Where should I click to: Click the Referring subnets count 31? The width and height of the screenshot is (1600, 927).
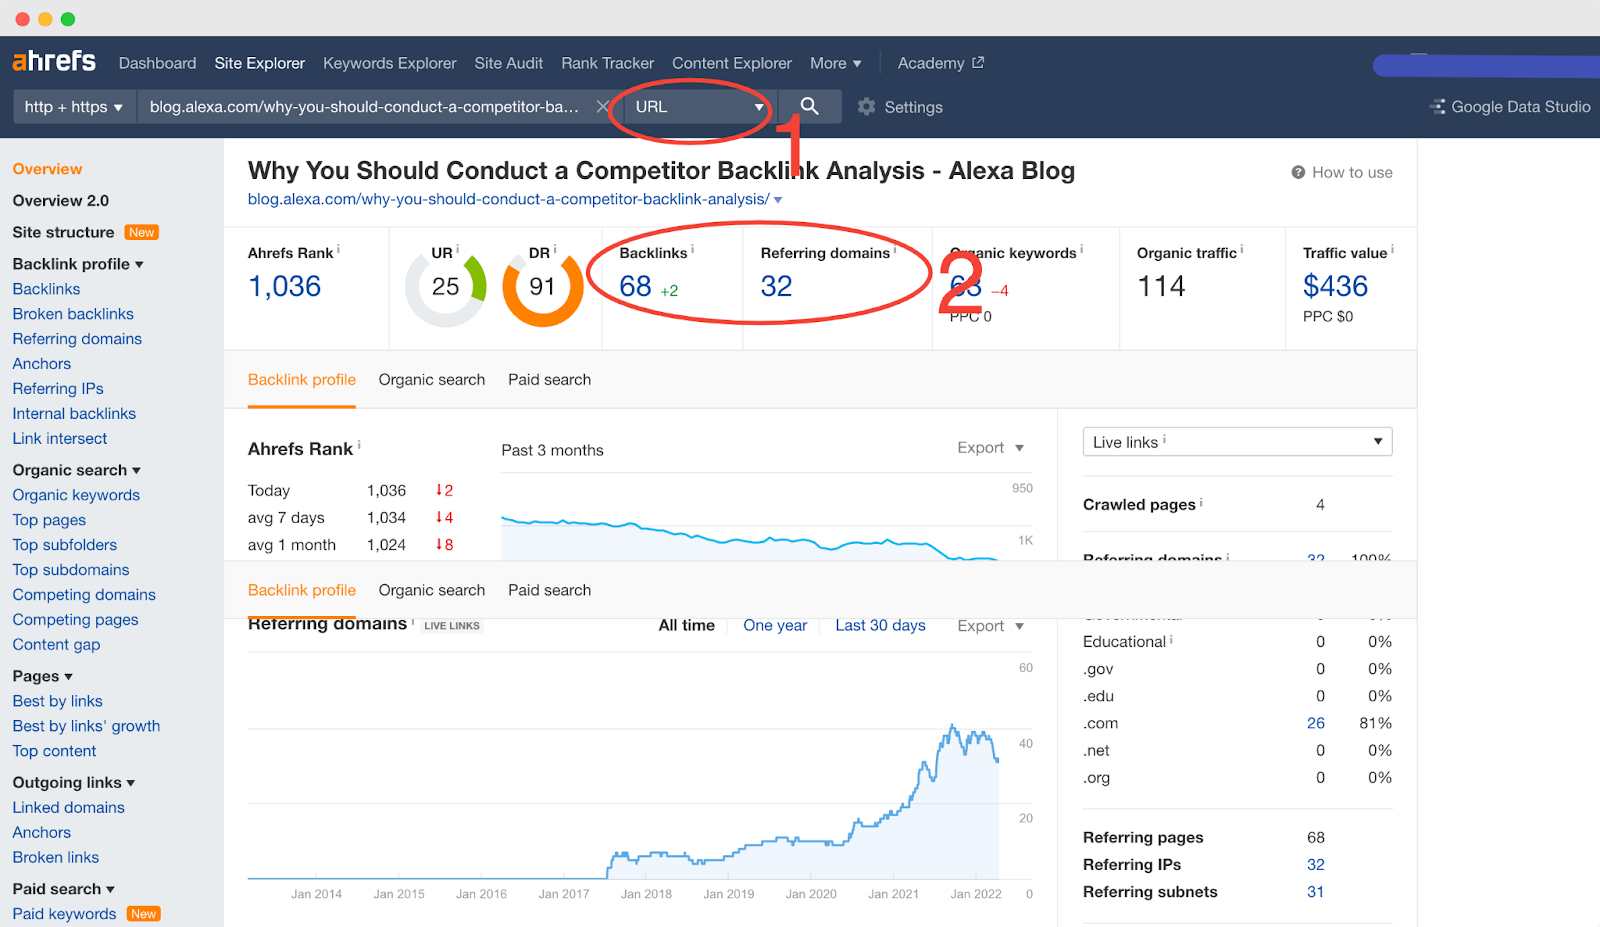pos(1316,892)
